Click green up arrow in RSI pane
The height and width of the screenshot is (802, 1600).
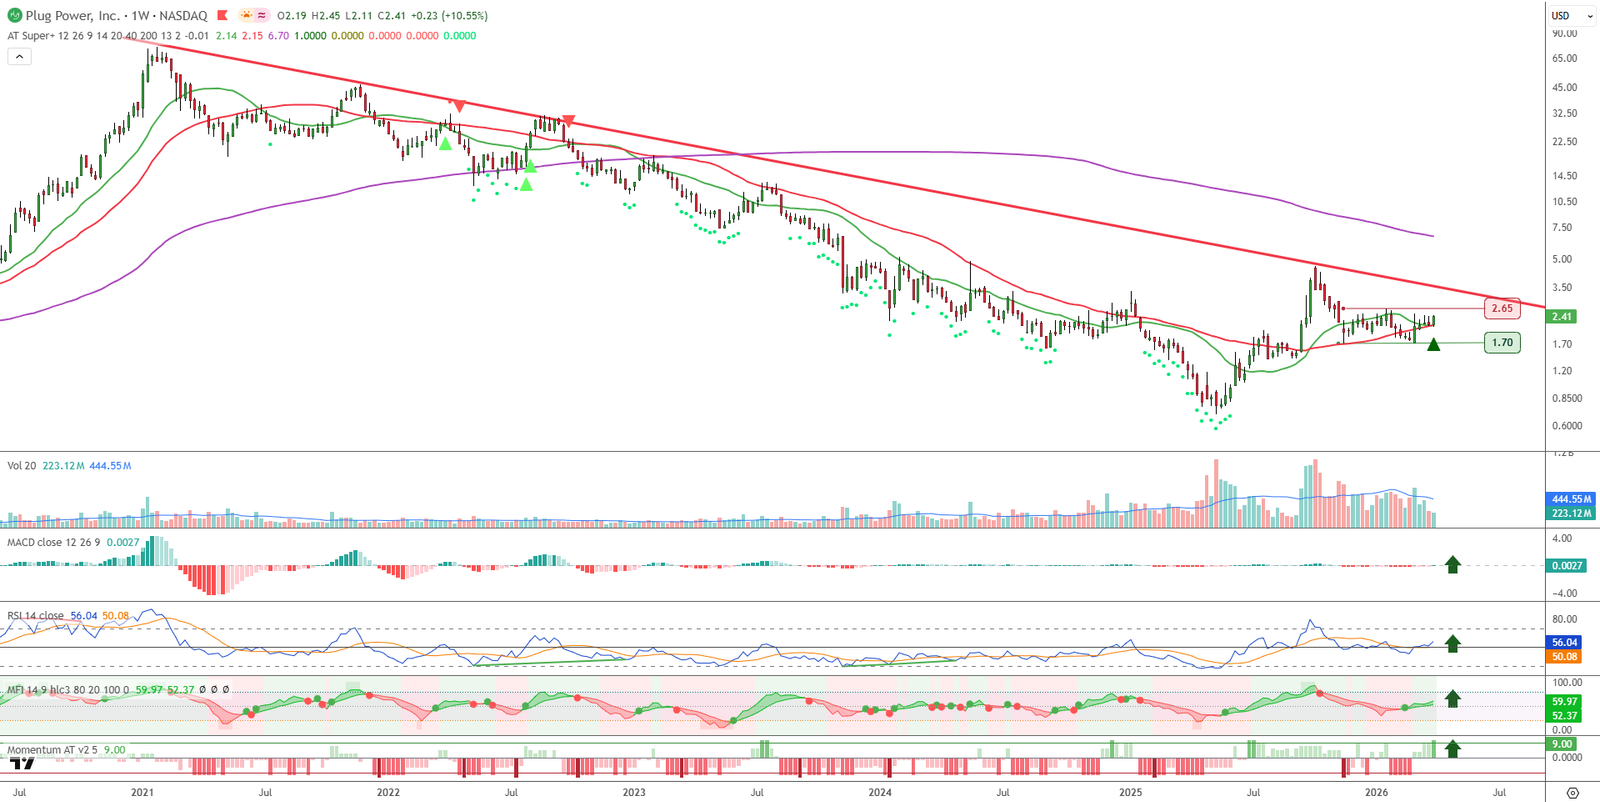click(x=1453, y=643)
